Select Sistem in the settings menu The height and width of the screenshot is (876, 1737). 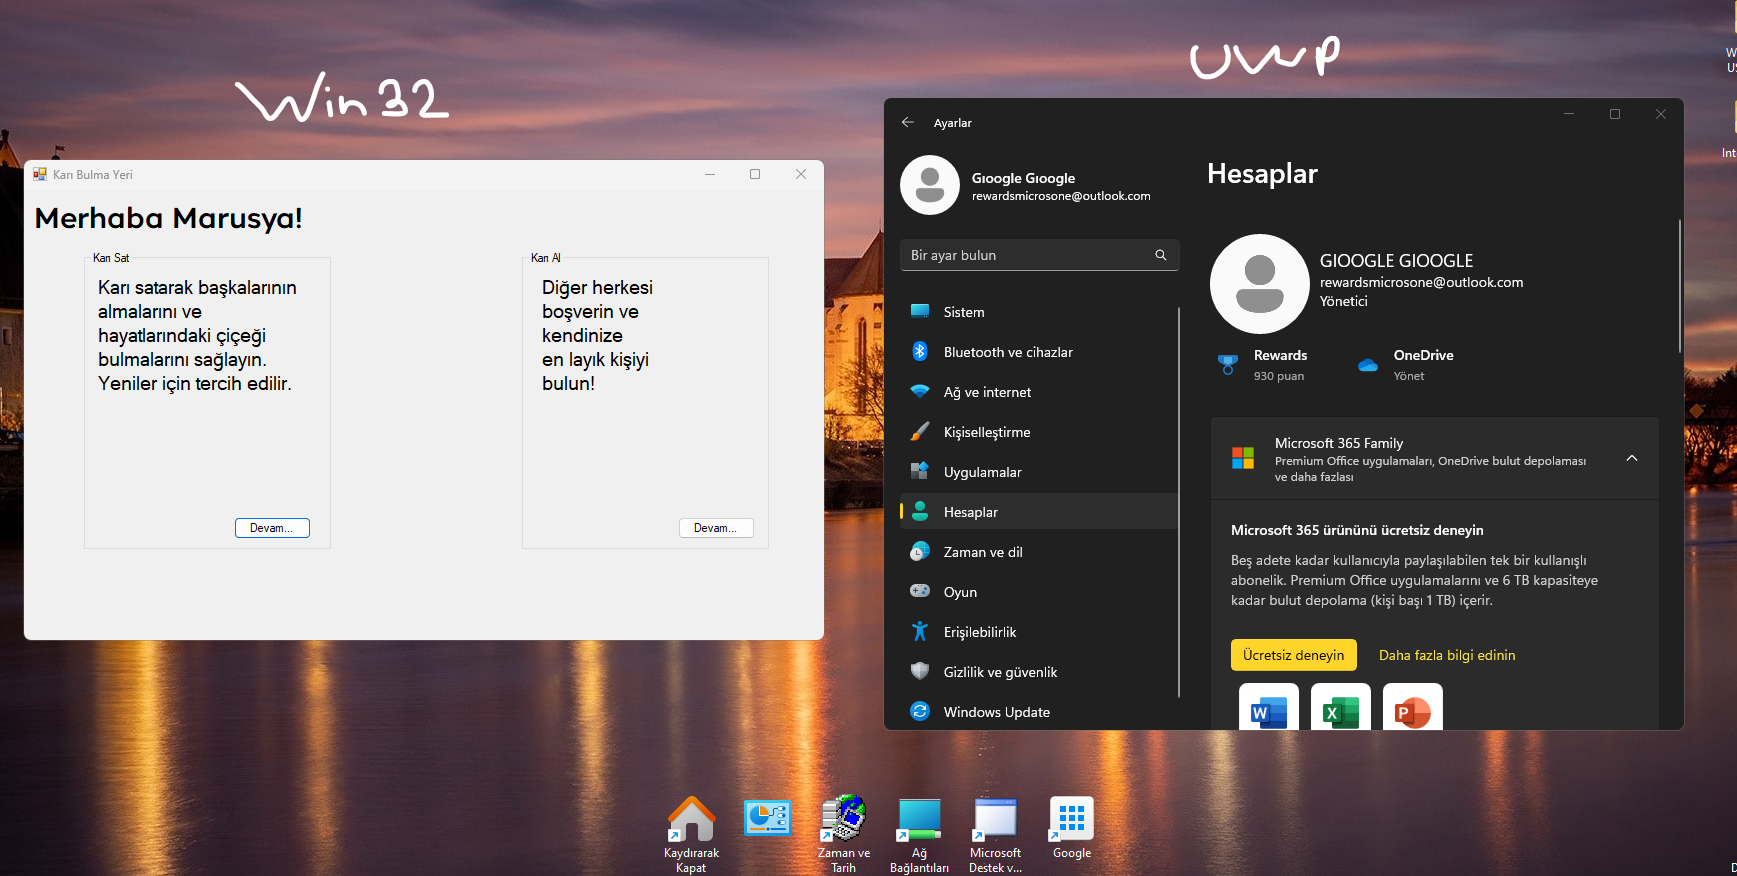click(1039, 311)
